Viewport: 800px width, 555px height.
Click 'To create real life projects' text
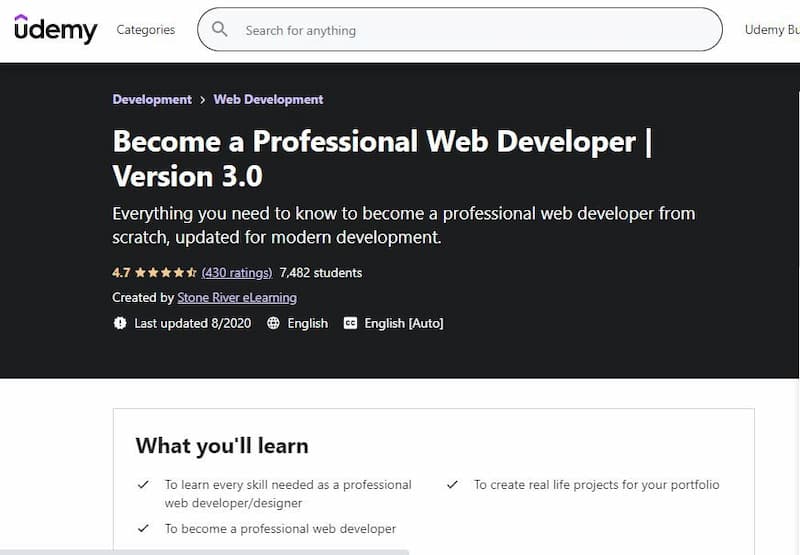click(x=597, y=485)
